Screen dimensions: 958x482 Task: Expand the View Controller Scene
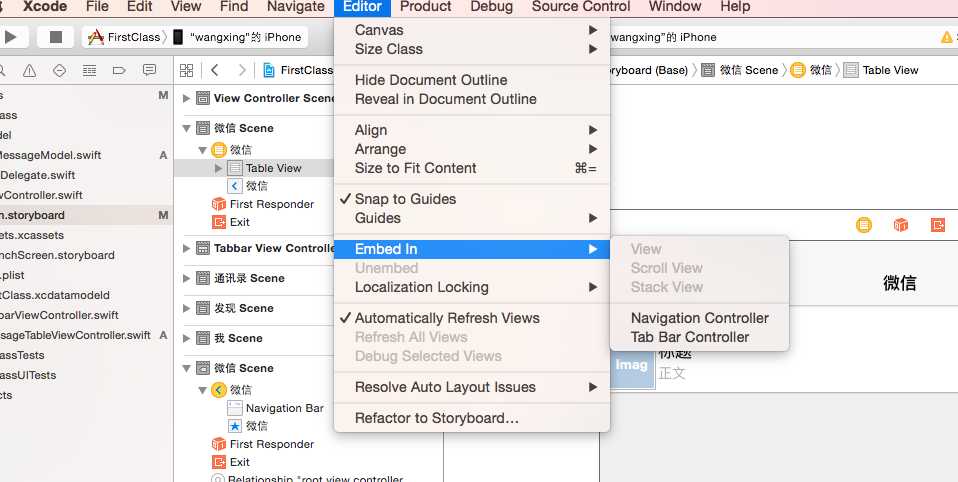187,98
